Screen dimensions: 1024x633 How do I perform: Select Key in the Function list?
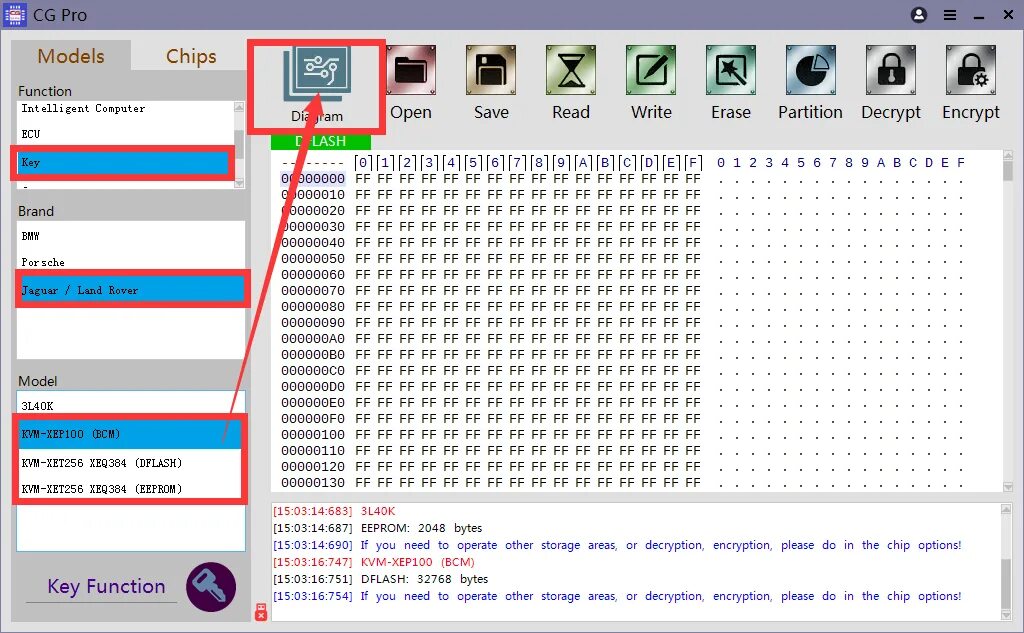pos(123,162)
